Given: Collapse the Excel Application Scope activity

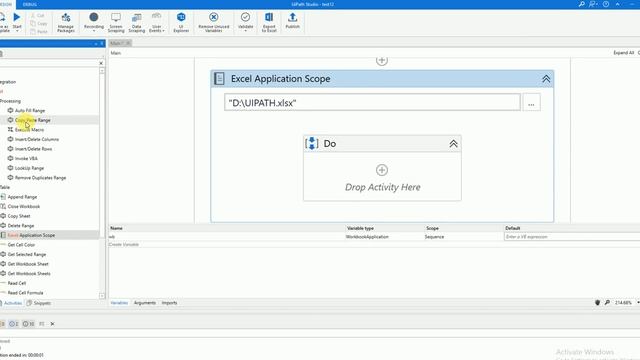Looking at the screenshot, I should click(x=546, y=79).
